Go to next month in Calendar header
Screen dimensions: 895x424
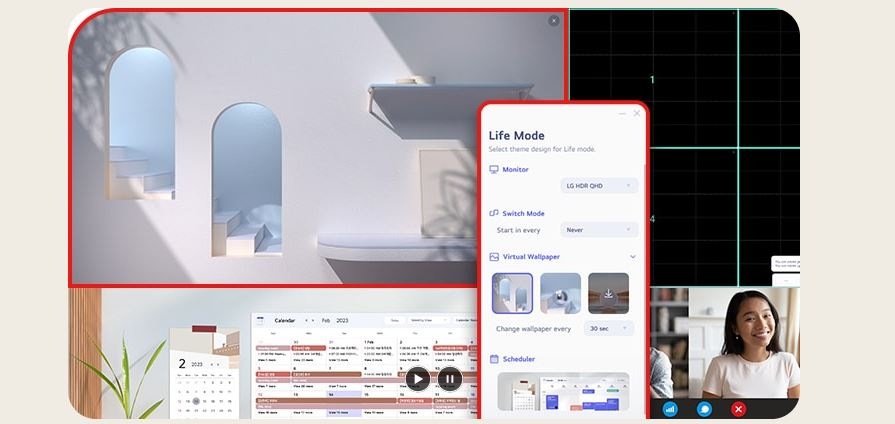pyautogui.click(x=313, y=321)
